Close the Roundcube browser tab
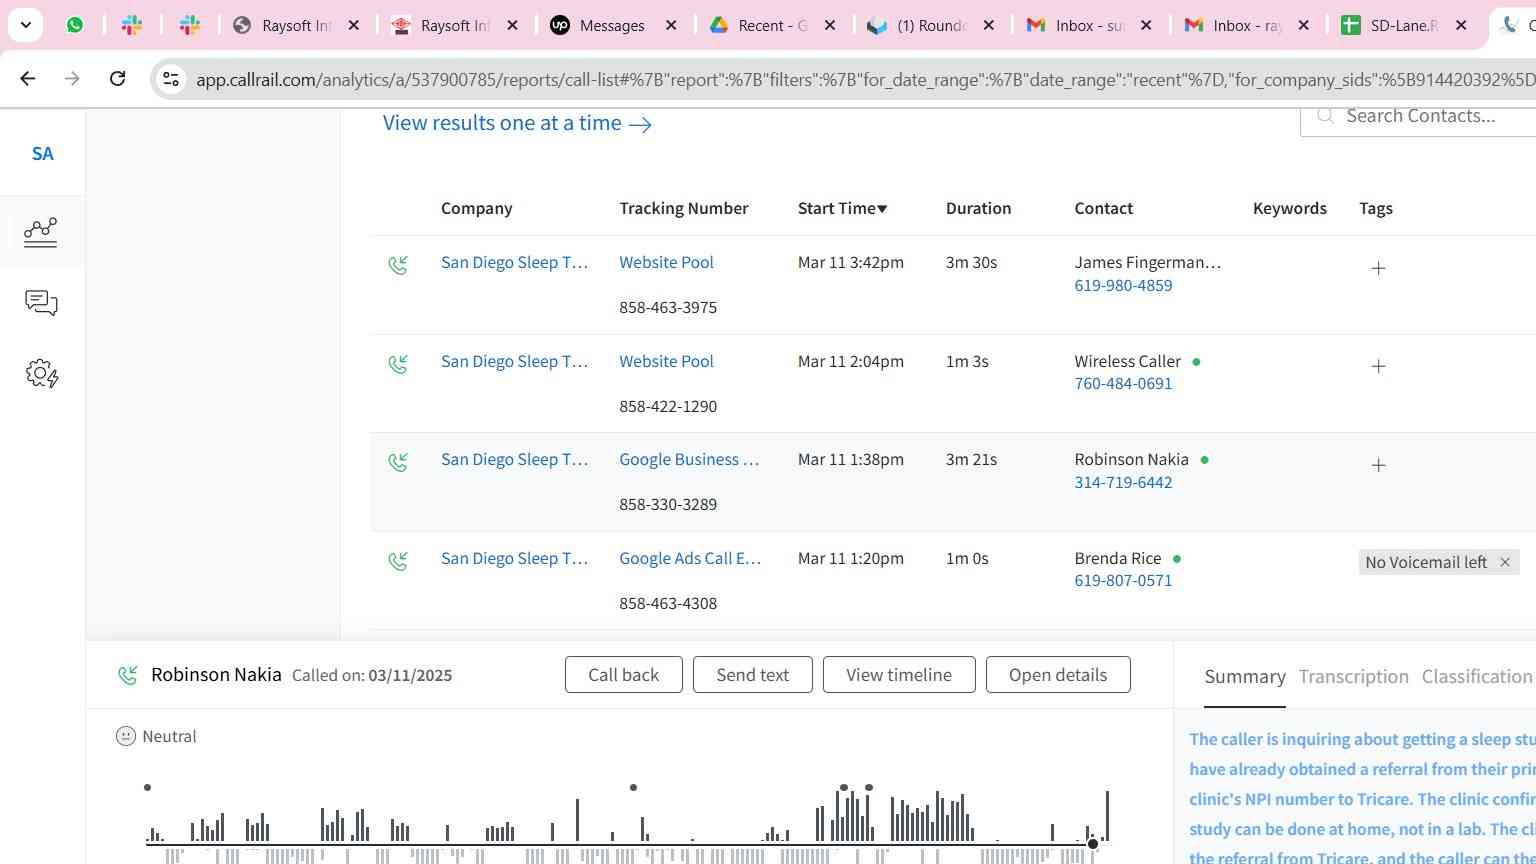The width and height of the screenshot is (1536, 864). [988, 25]
